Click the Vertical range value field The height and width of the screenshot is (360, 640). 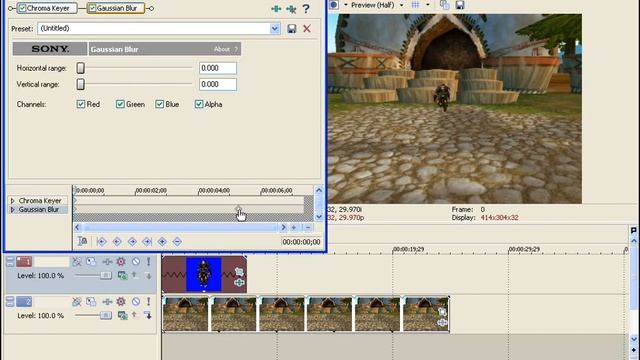tap(218, 84)
